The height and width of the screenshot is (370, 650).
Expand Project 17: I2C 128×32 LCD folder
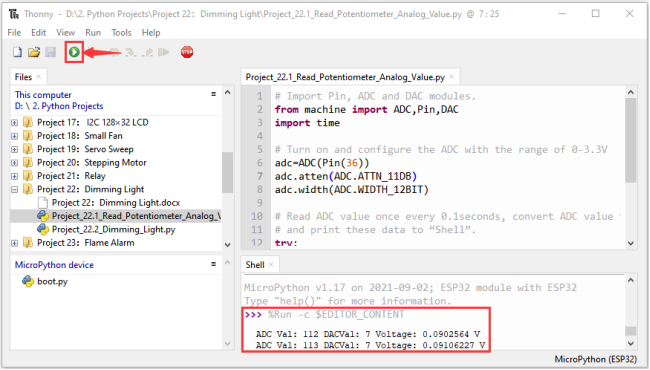point(15,123)
